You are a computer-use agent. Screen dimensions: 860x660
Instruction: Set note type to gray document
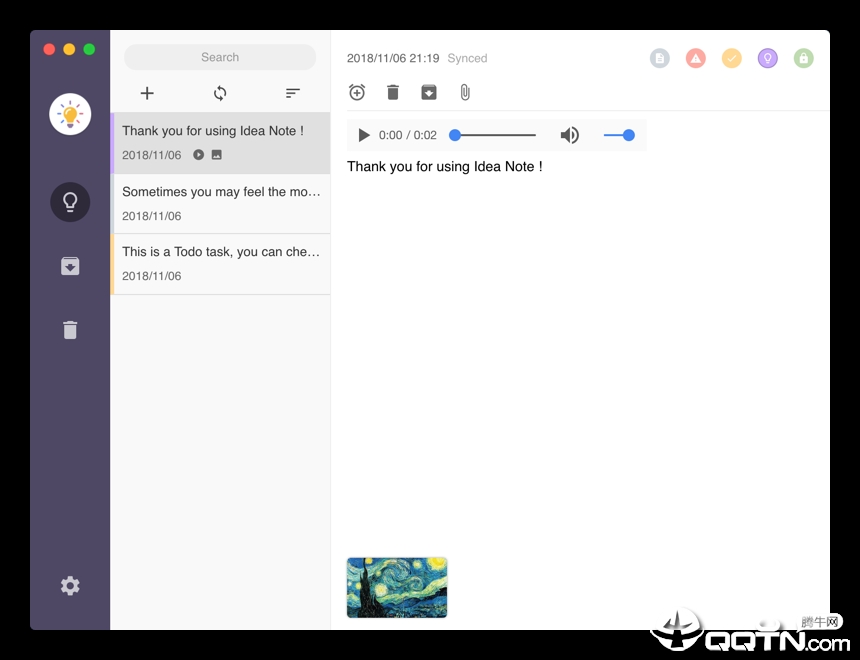point(660,58)
